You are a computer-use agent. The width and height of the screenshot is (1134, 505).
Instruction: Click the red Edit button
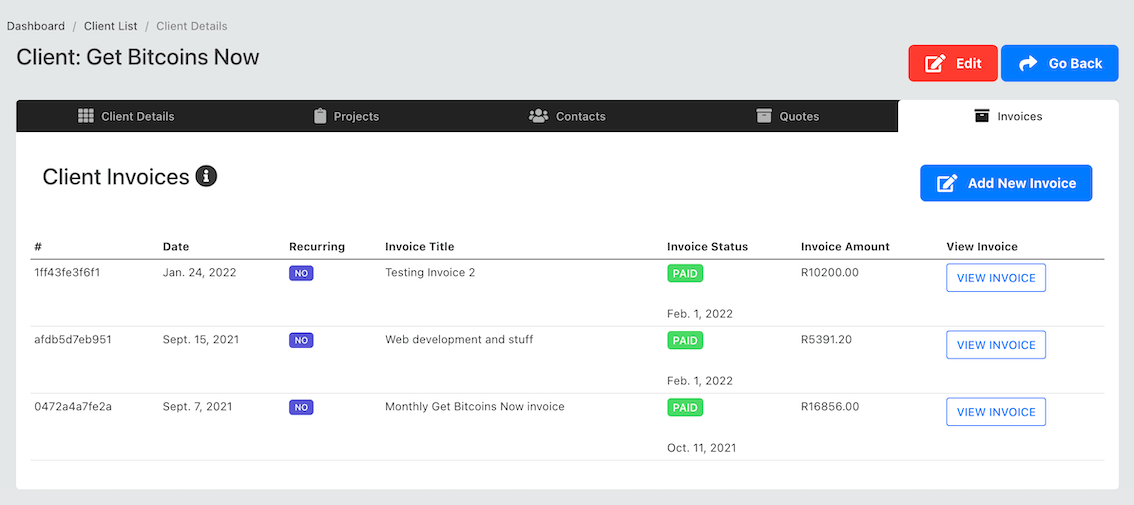coord(953,64)
